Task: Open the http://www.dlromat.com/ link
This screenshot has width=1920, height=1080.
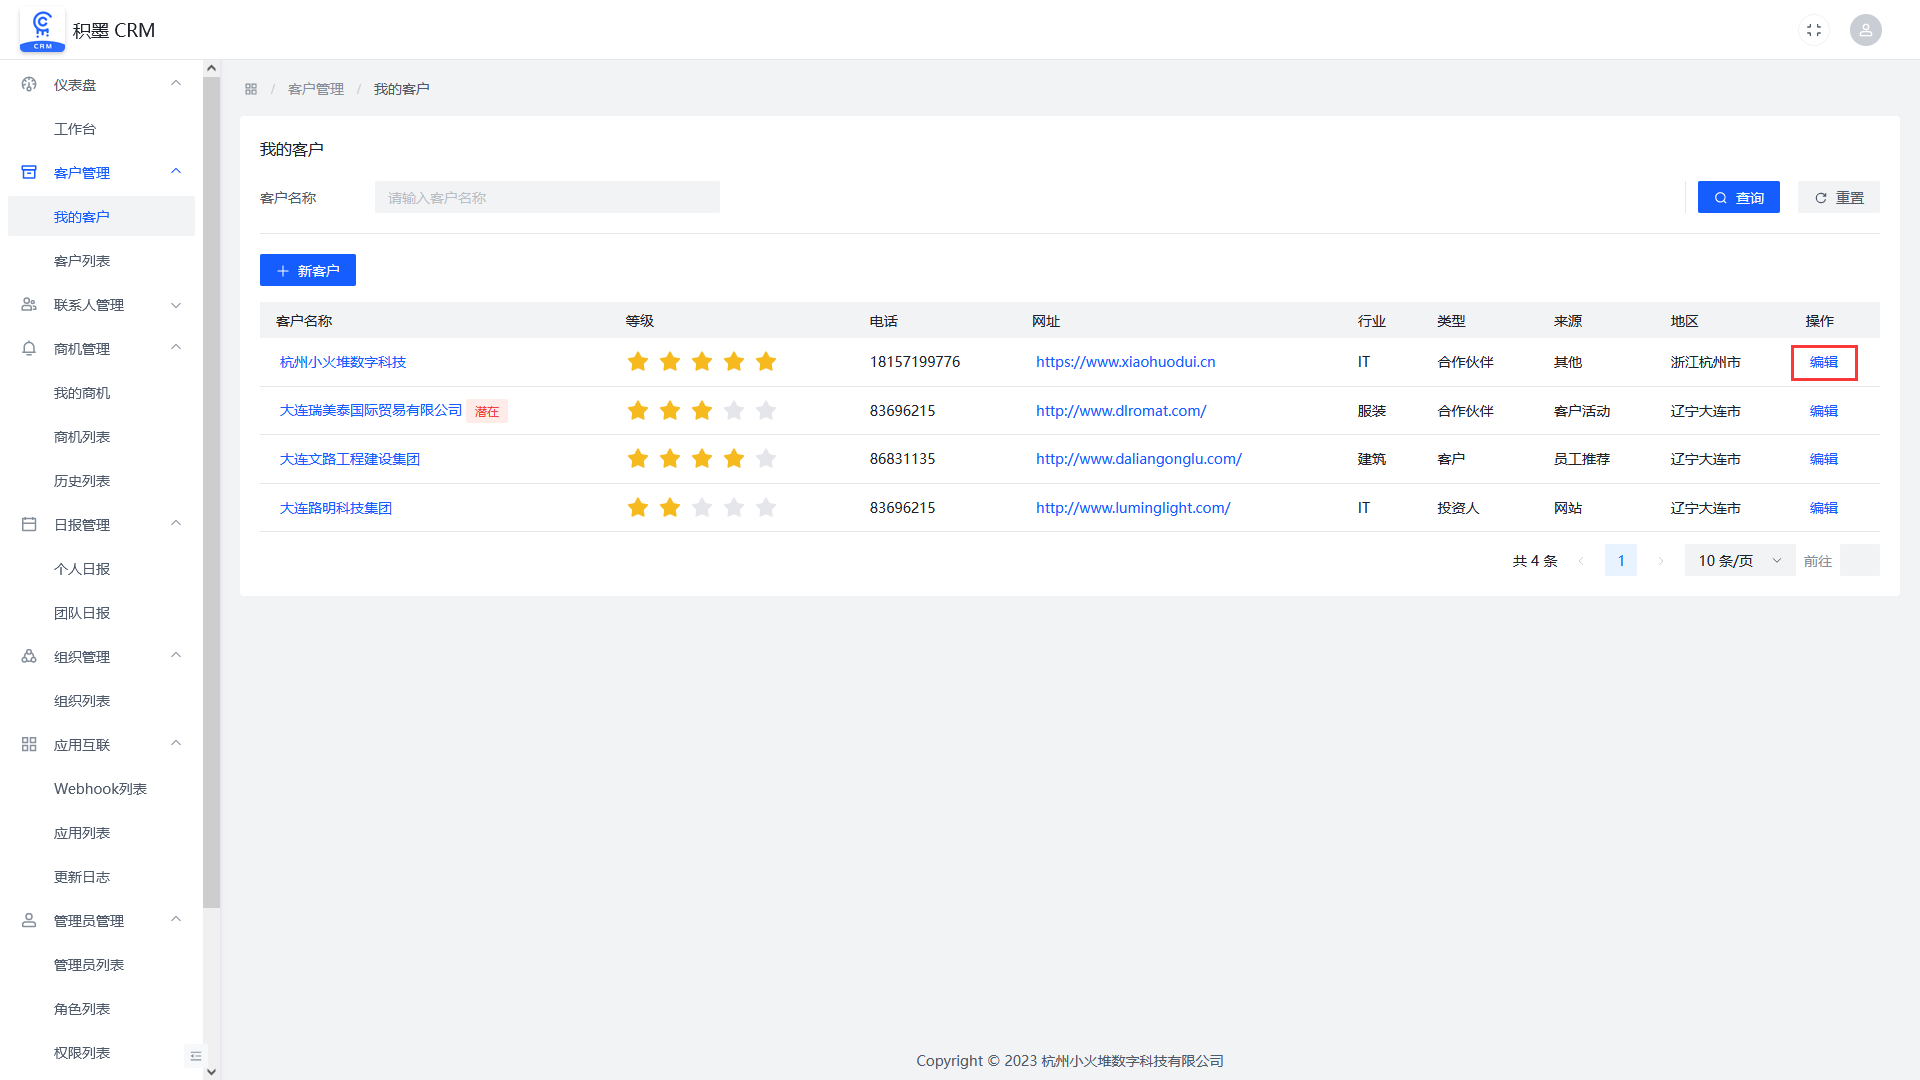Action: [1121, 411]
